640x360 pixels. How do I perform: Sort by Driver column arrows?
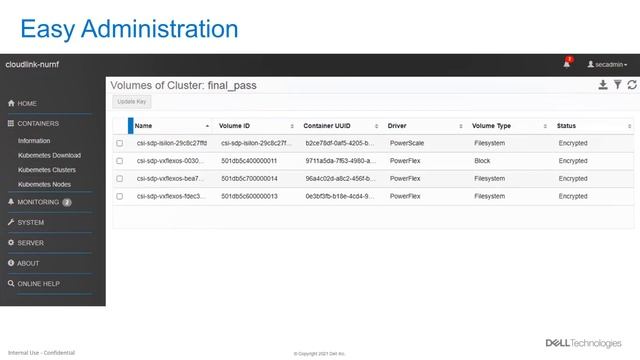461,126
